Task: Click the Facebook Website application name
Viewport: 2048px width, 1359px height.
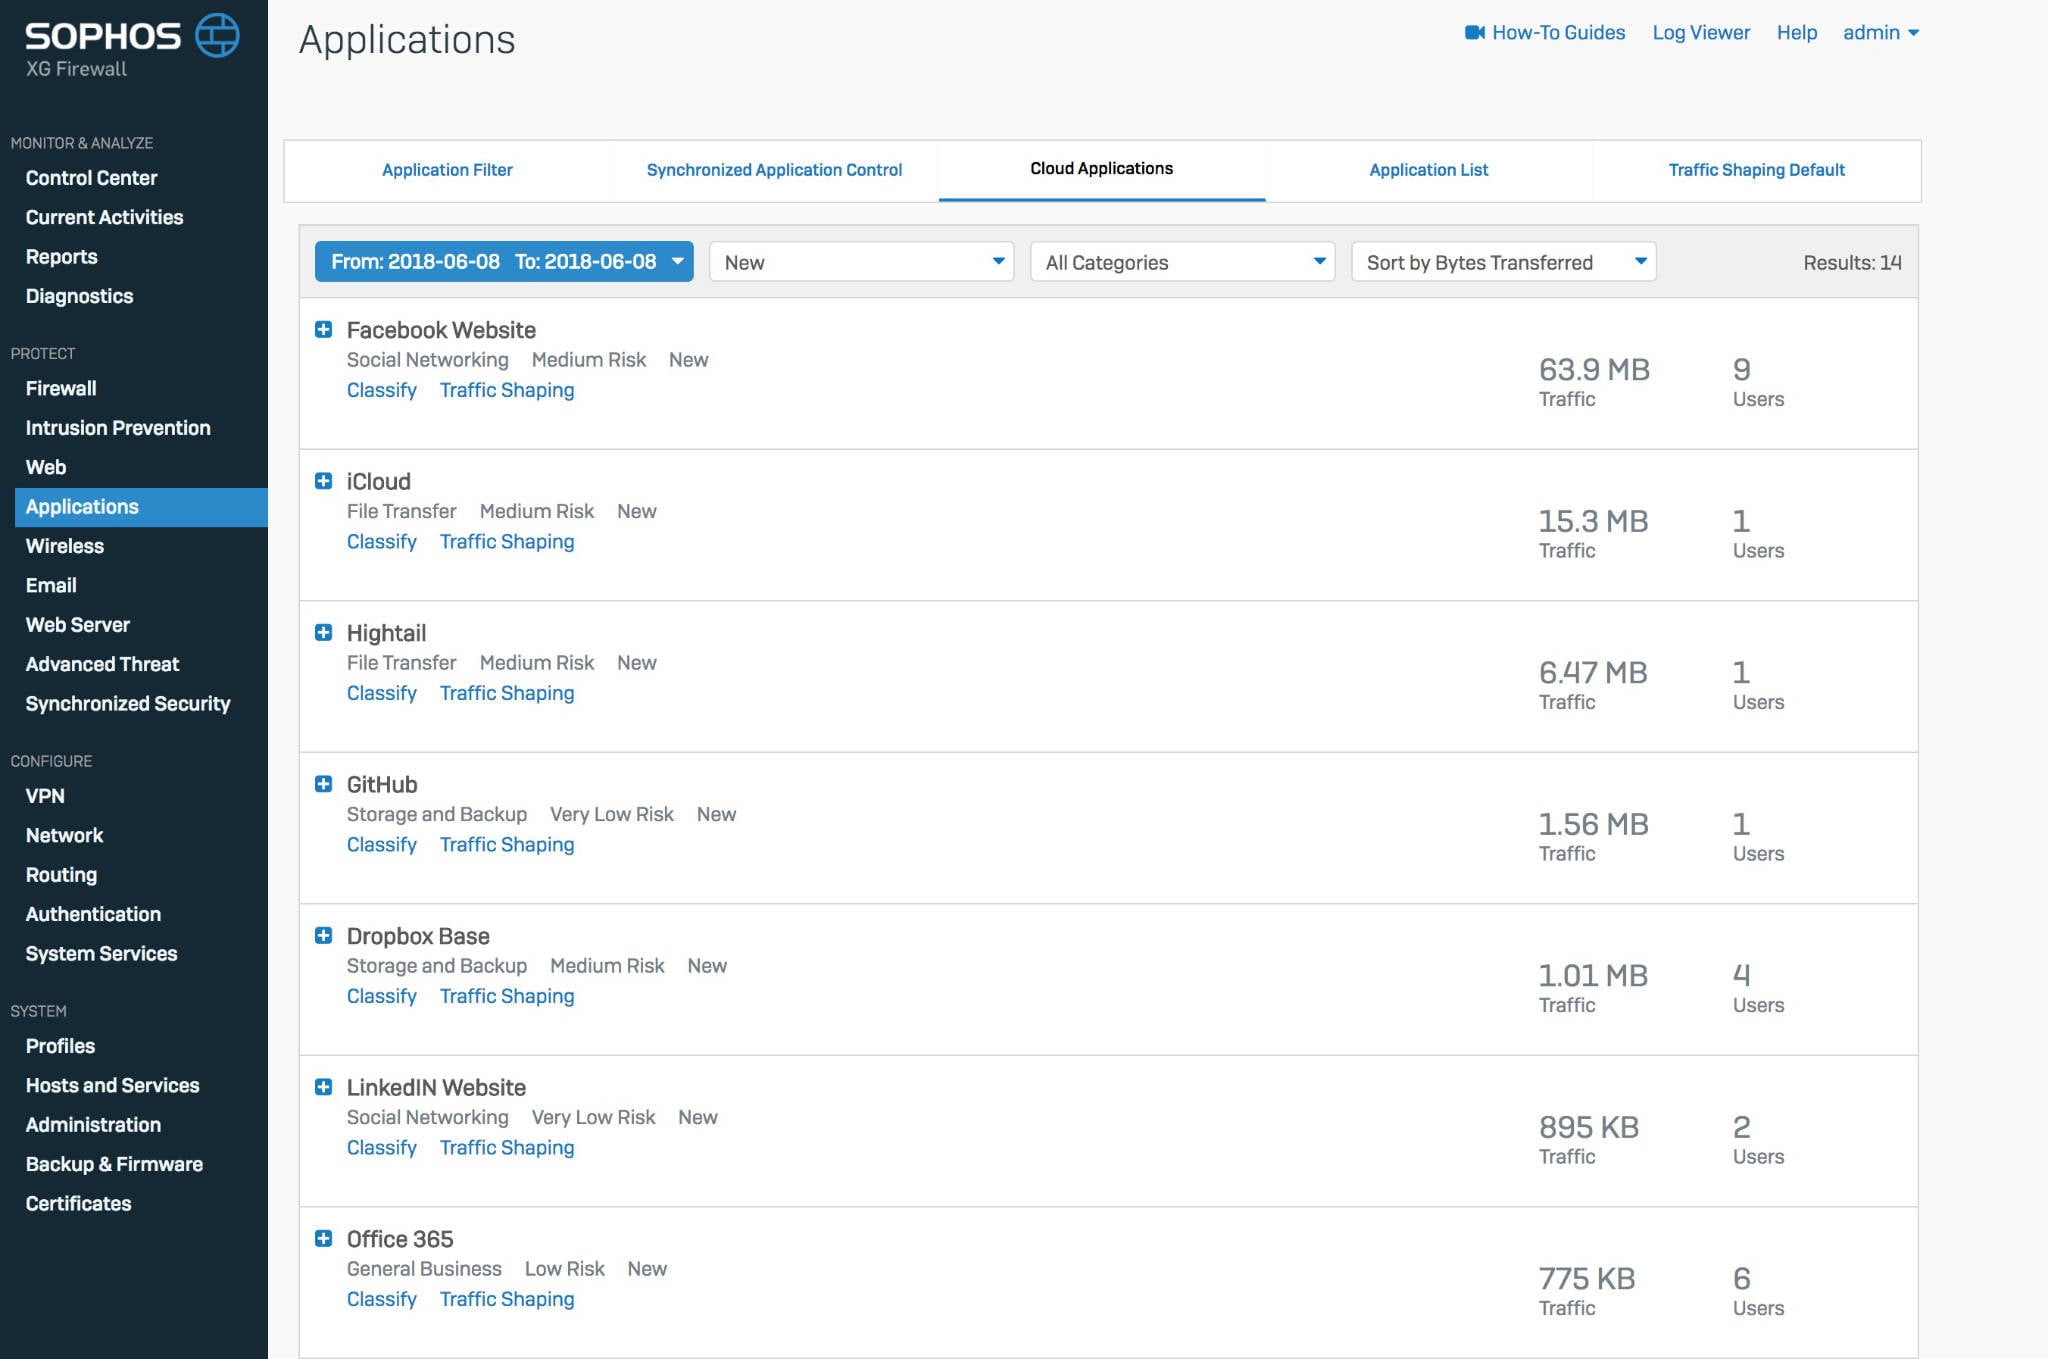Action: 441,330
